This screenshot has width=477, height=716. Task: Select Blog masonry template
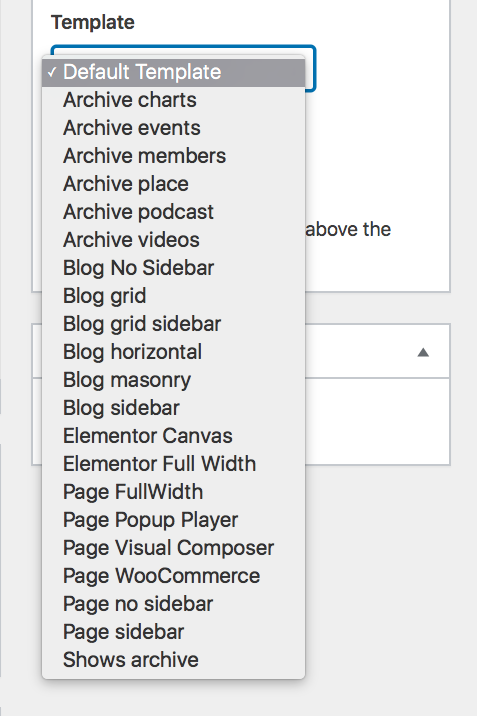(173, 380)
